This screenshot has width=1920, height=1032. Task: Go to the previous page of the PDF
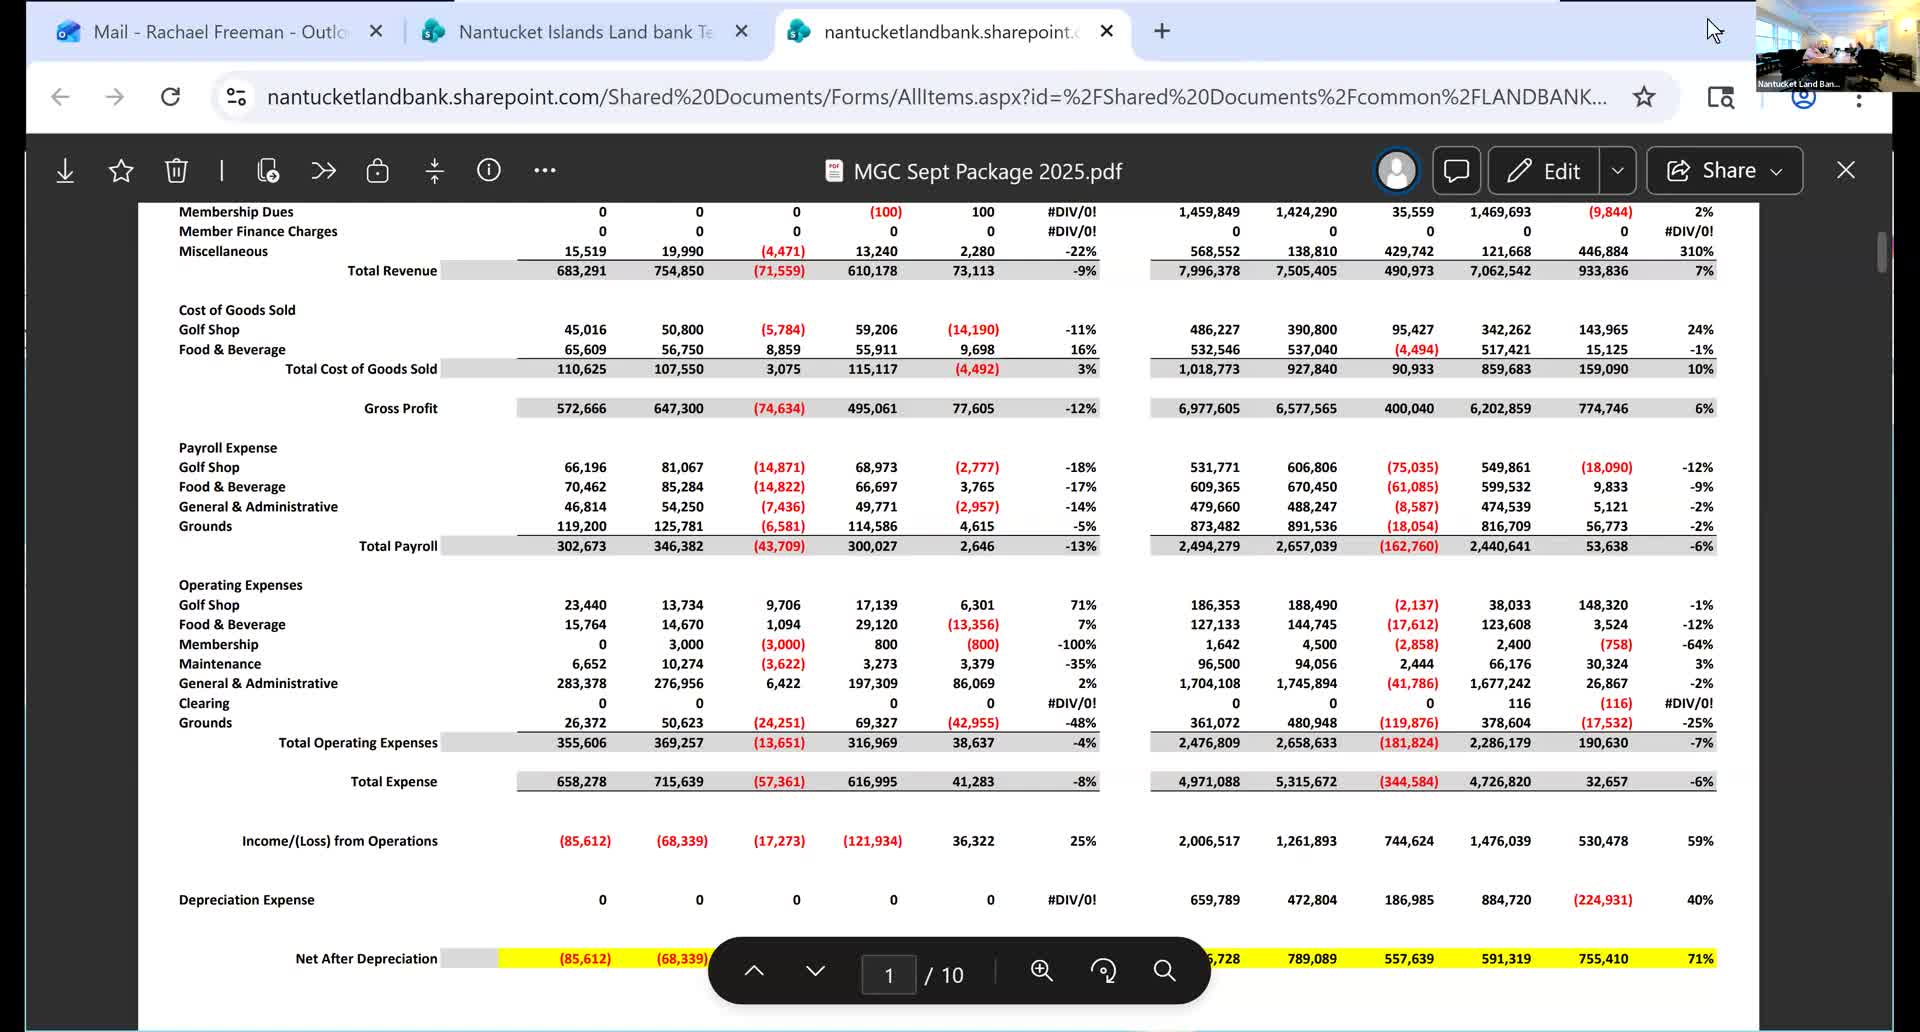[x=754, y=971]
